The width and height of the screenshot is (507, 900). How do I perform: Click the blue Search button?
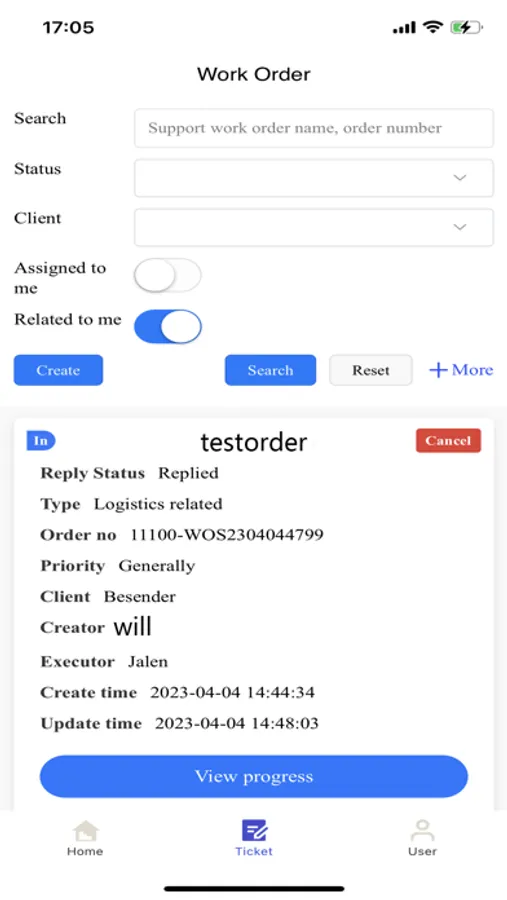270,370
